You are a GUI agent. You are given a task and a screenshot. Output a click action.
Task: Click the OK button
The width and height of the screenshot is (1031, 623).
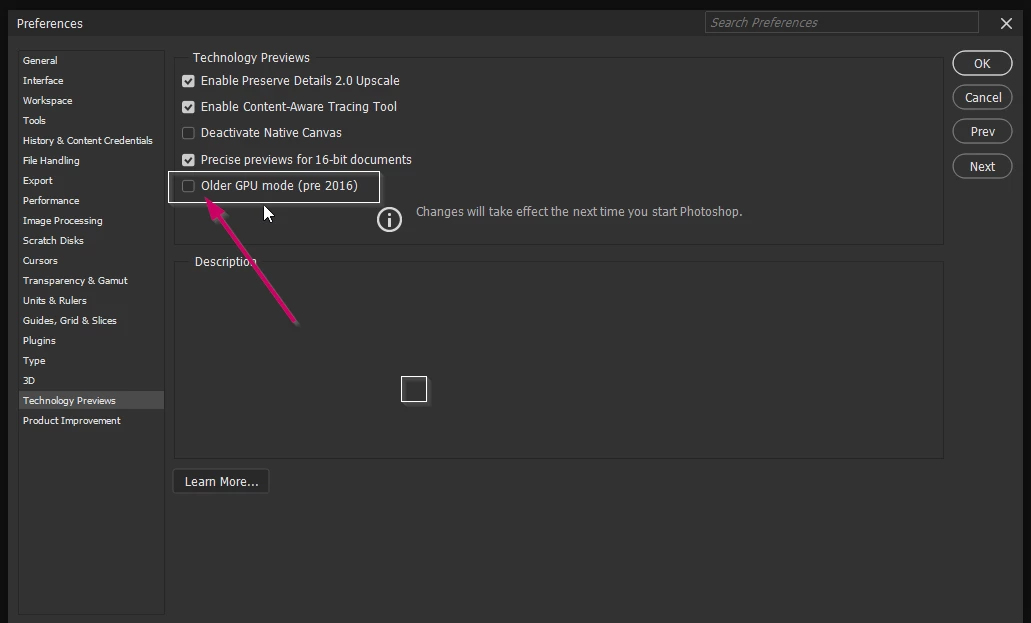(982, 63)
